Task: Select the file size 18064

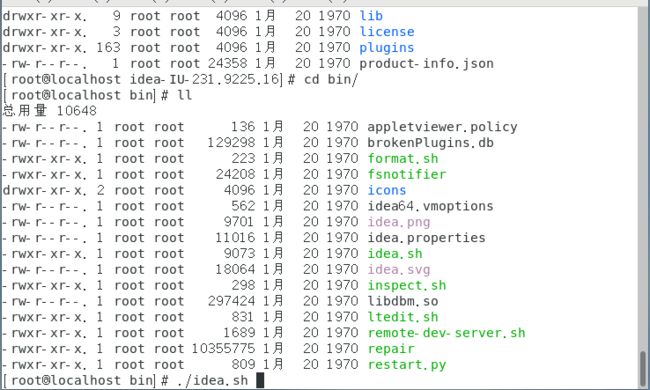Action: [235, 269]
